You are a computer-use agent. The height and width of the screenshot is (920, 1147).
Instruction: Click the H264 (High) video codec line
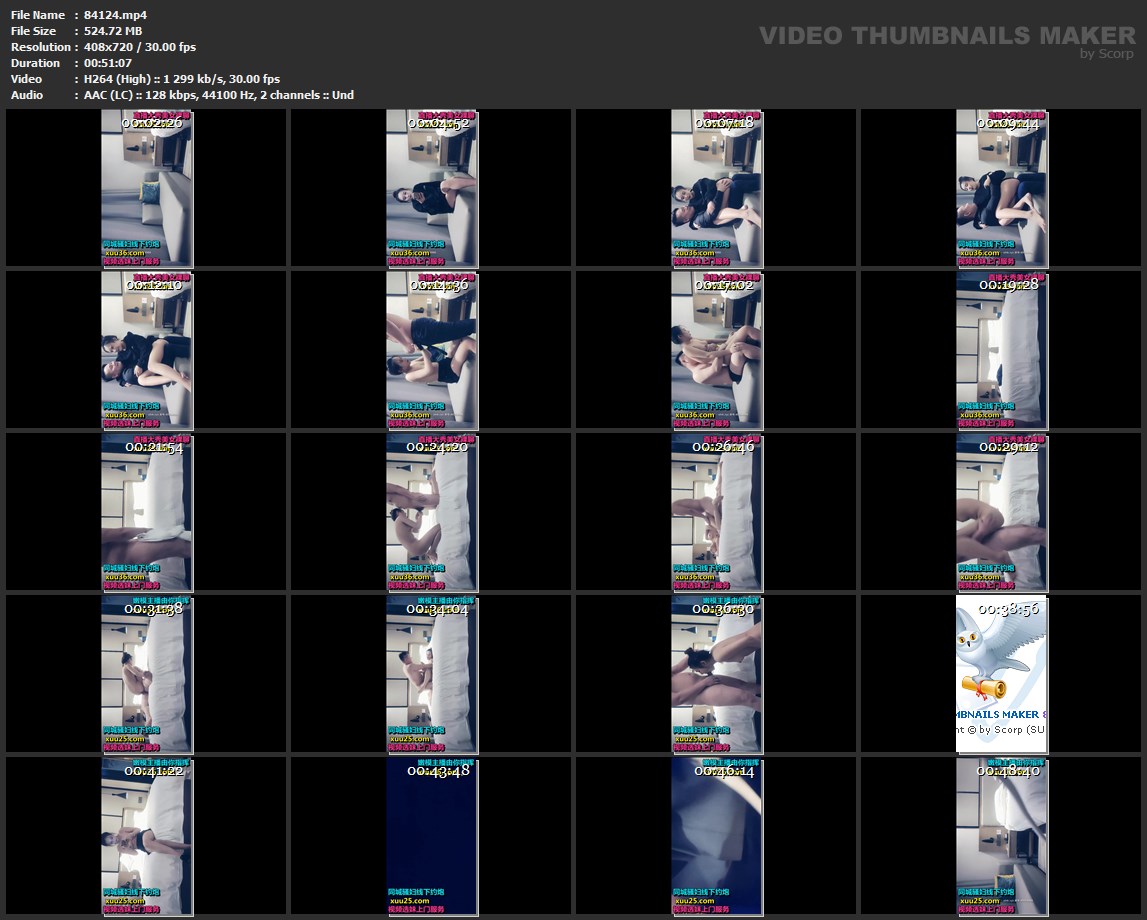coord(182,79)
